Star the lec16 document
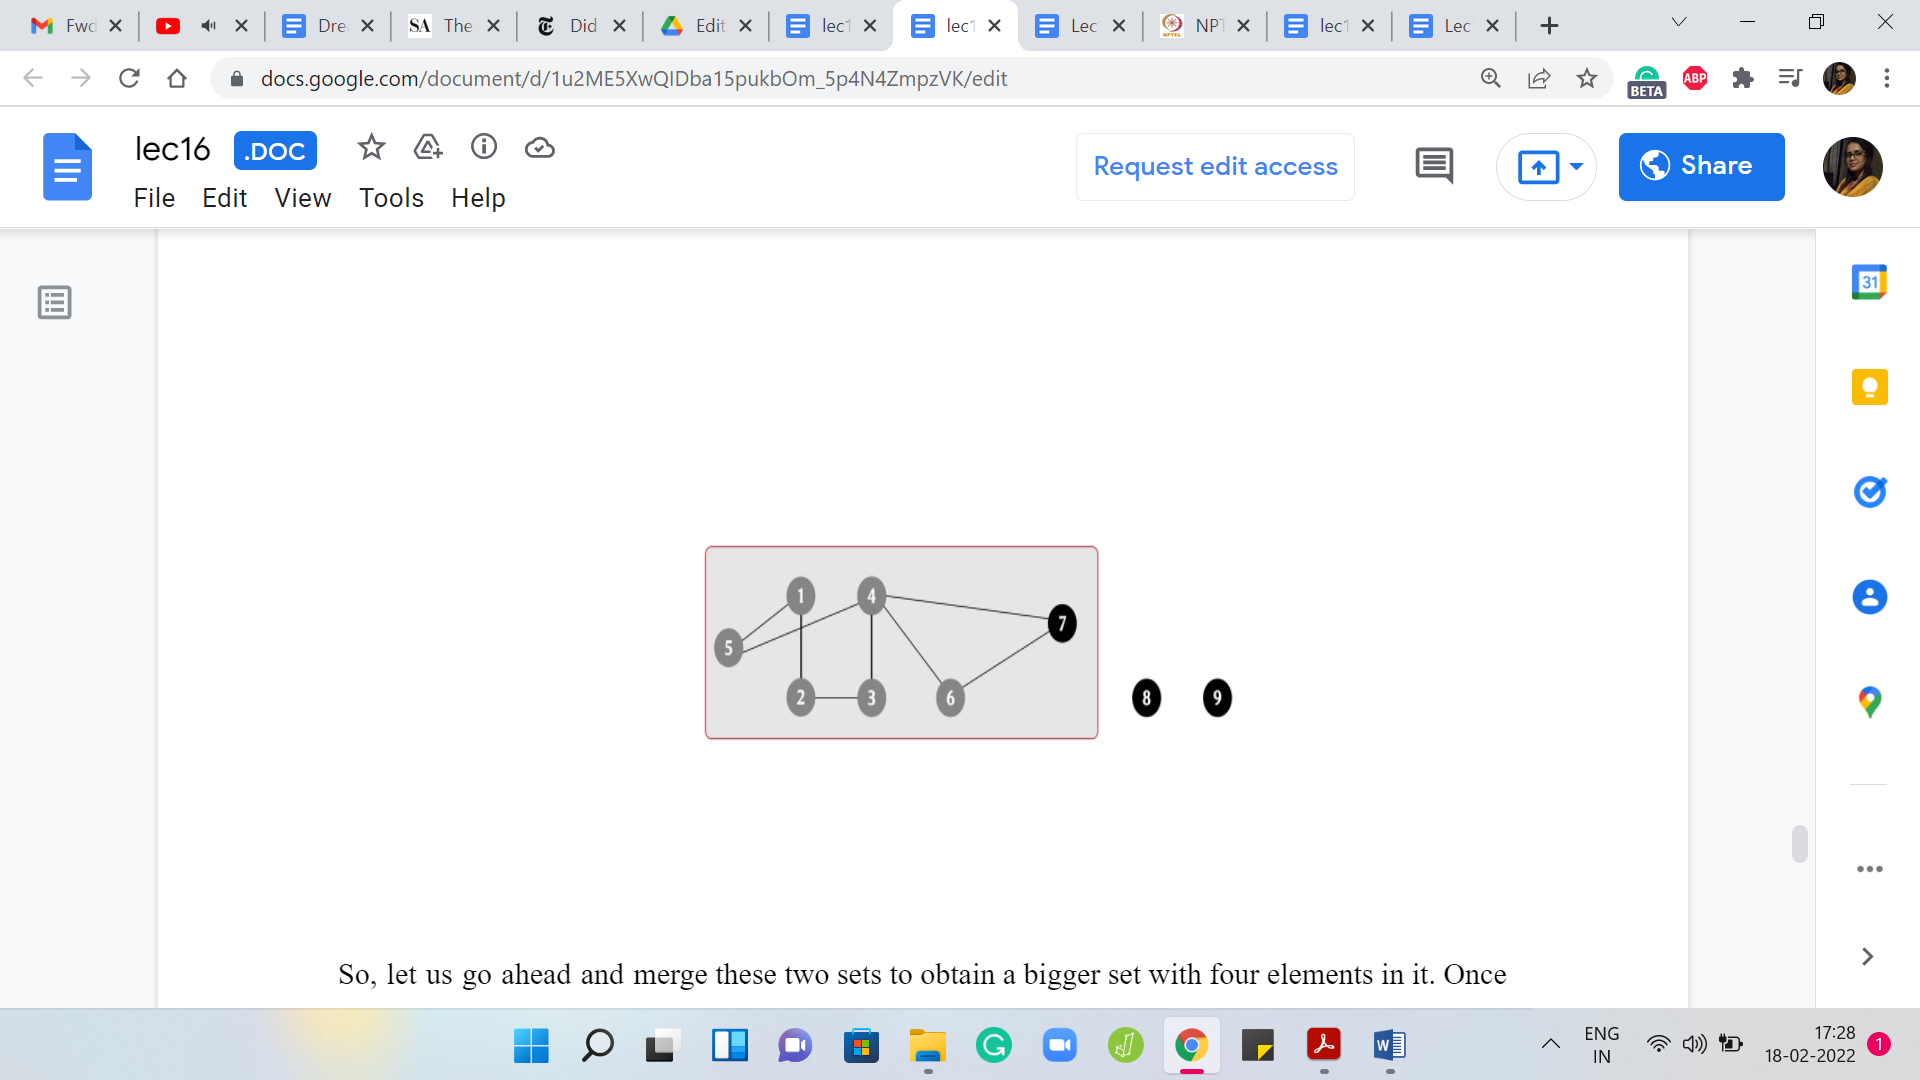Image resolution: width=1920 pixels, height=1080 pixels. click(371, 148)
